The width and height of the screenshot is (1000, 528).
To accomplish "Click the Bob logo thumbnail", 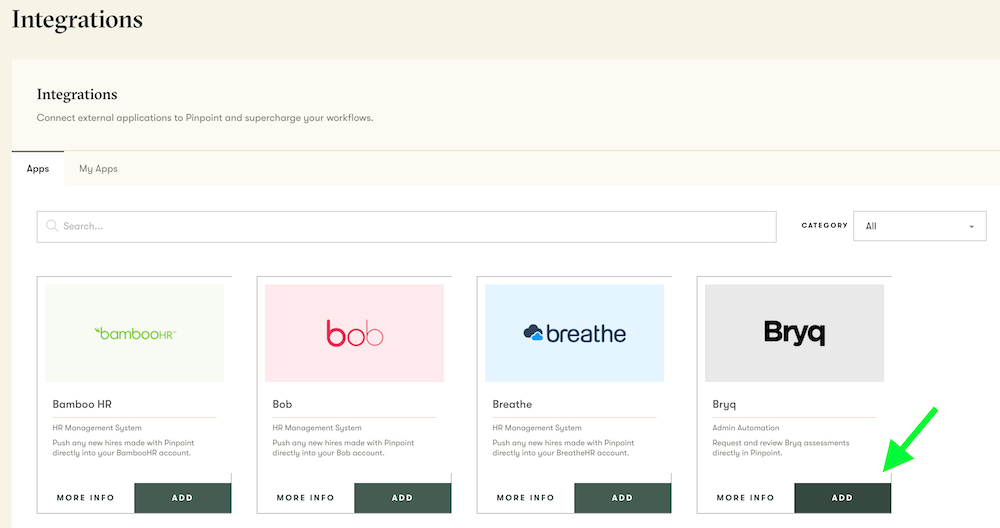I will [x=354, y=333].
